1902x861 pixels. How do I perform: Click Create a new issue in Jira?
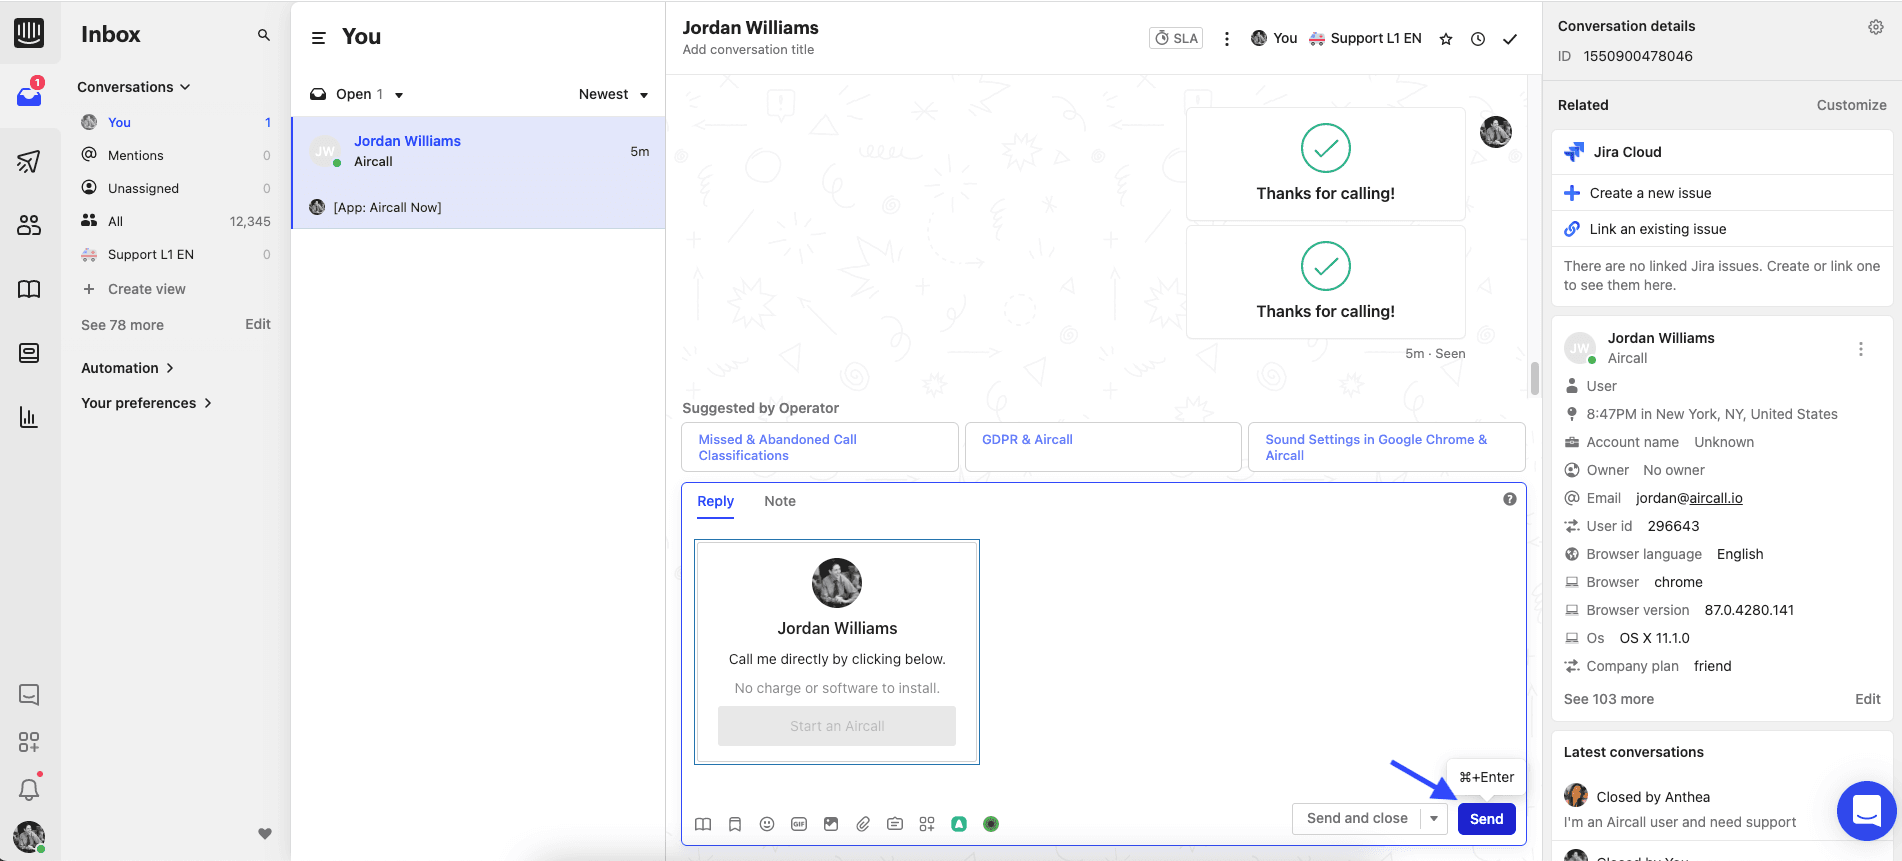(x=1650, y=193)
